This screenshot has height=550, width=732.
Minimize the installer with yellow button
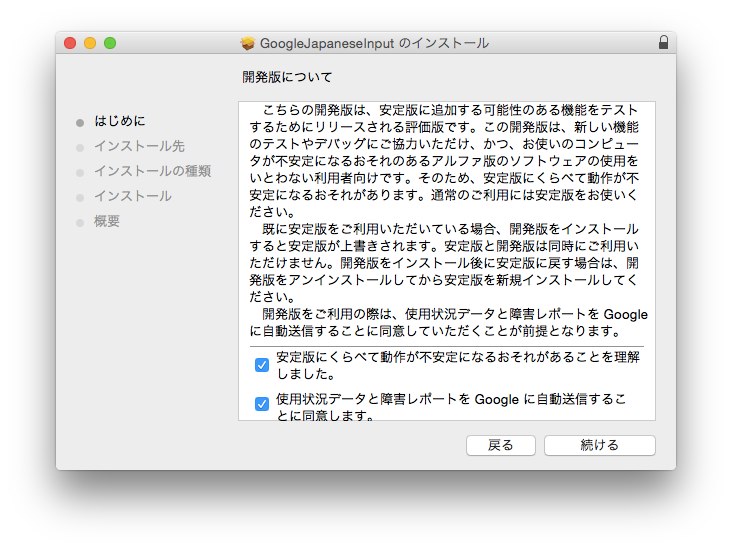(90, 43)
